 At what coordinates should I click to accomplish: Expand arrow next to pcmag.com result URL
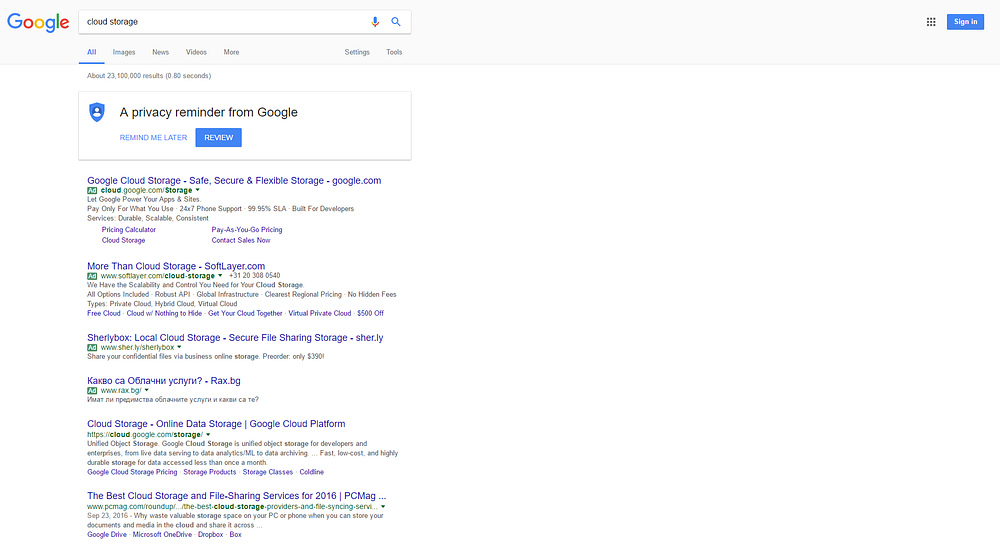[x=383, y=506]
